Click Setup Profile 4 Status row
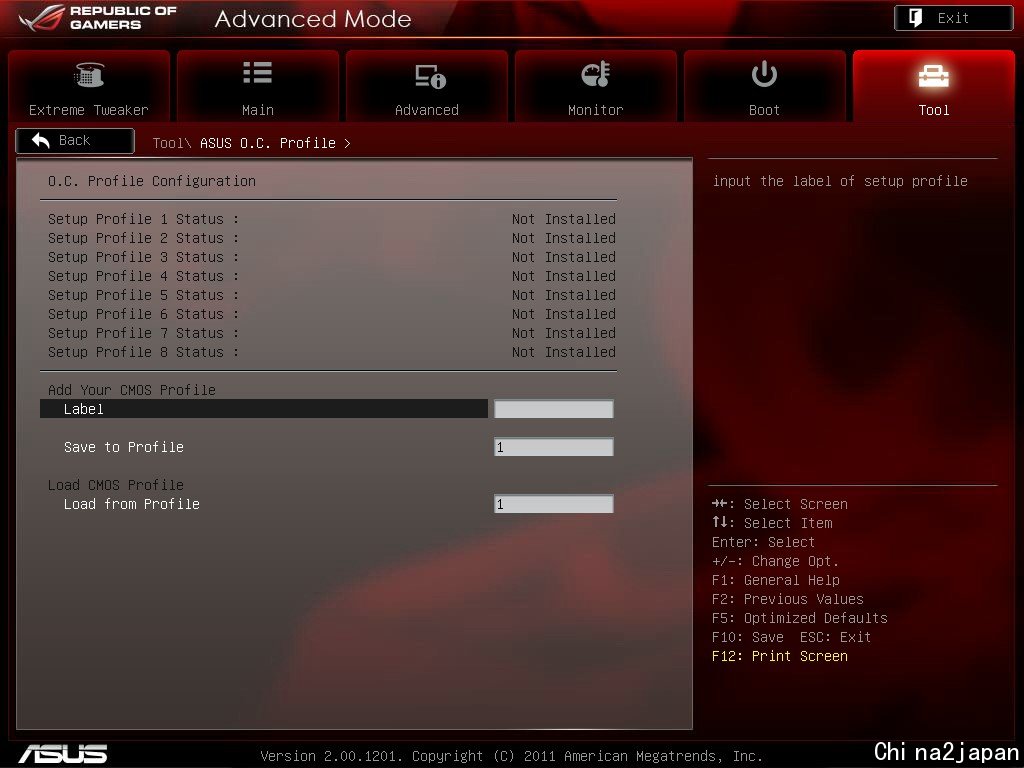The image size is (1024, 768). [332, 276]
